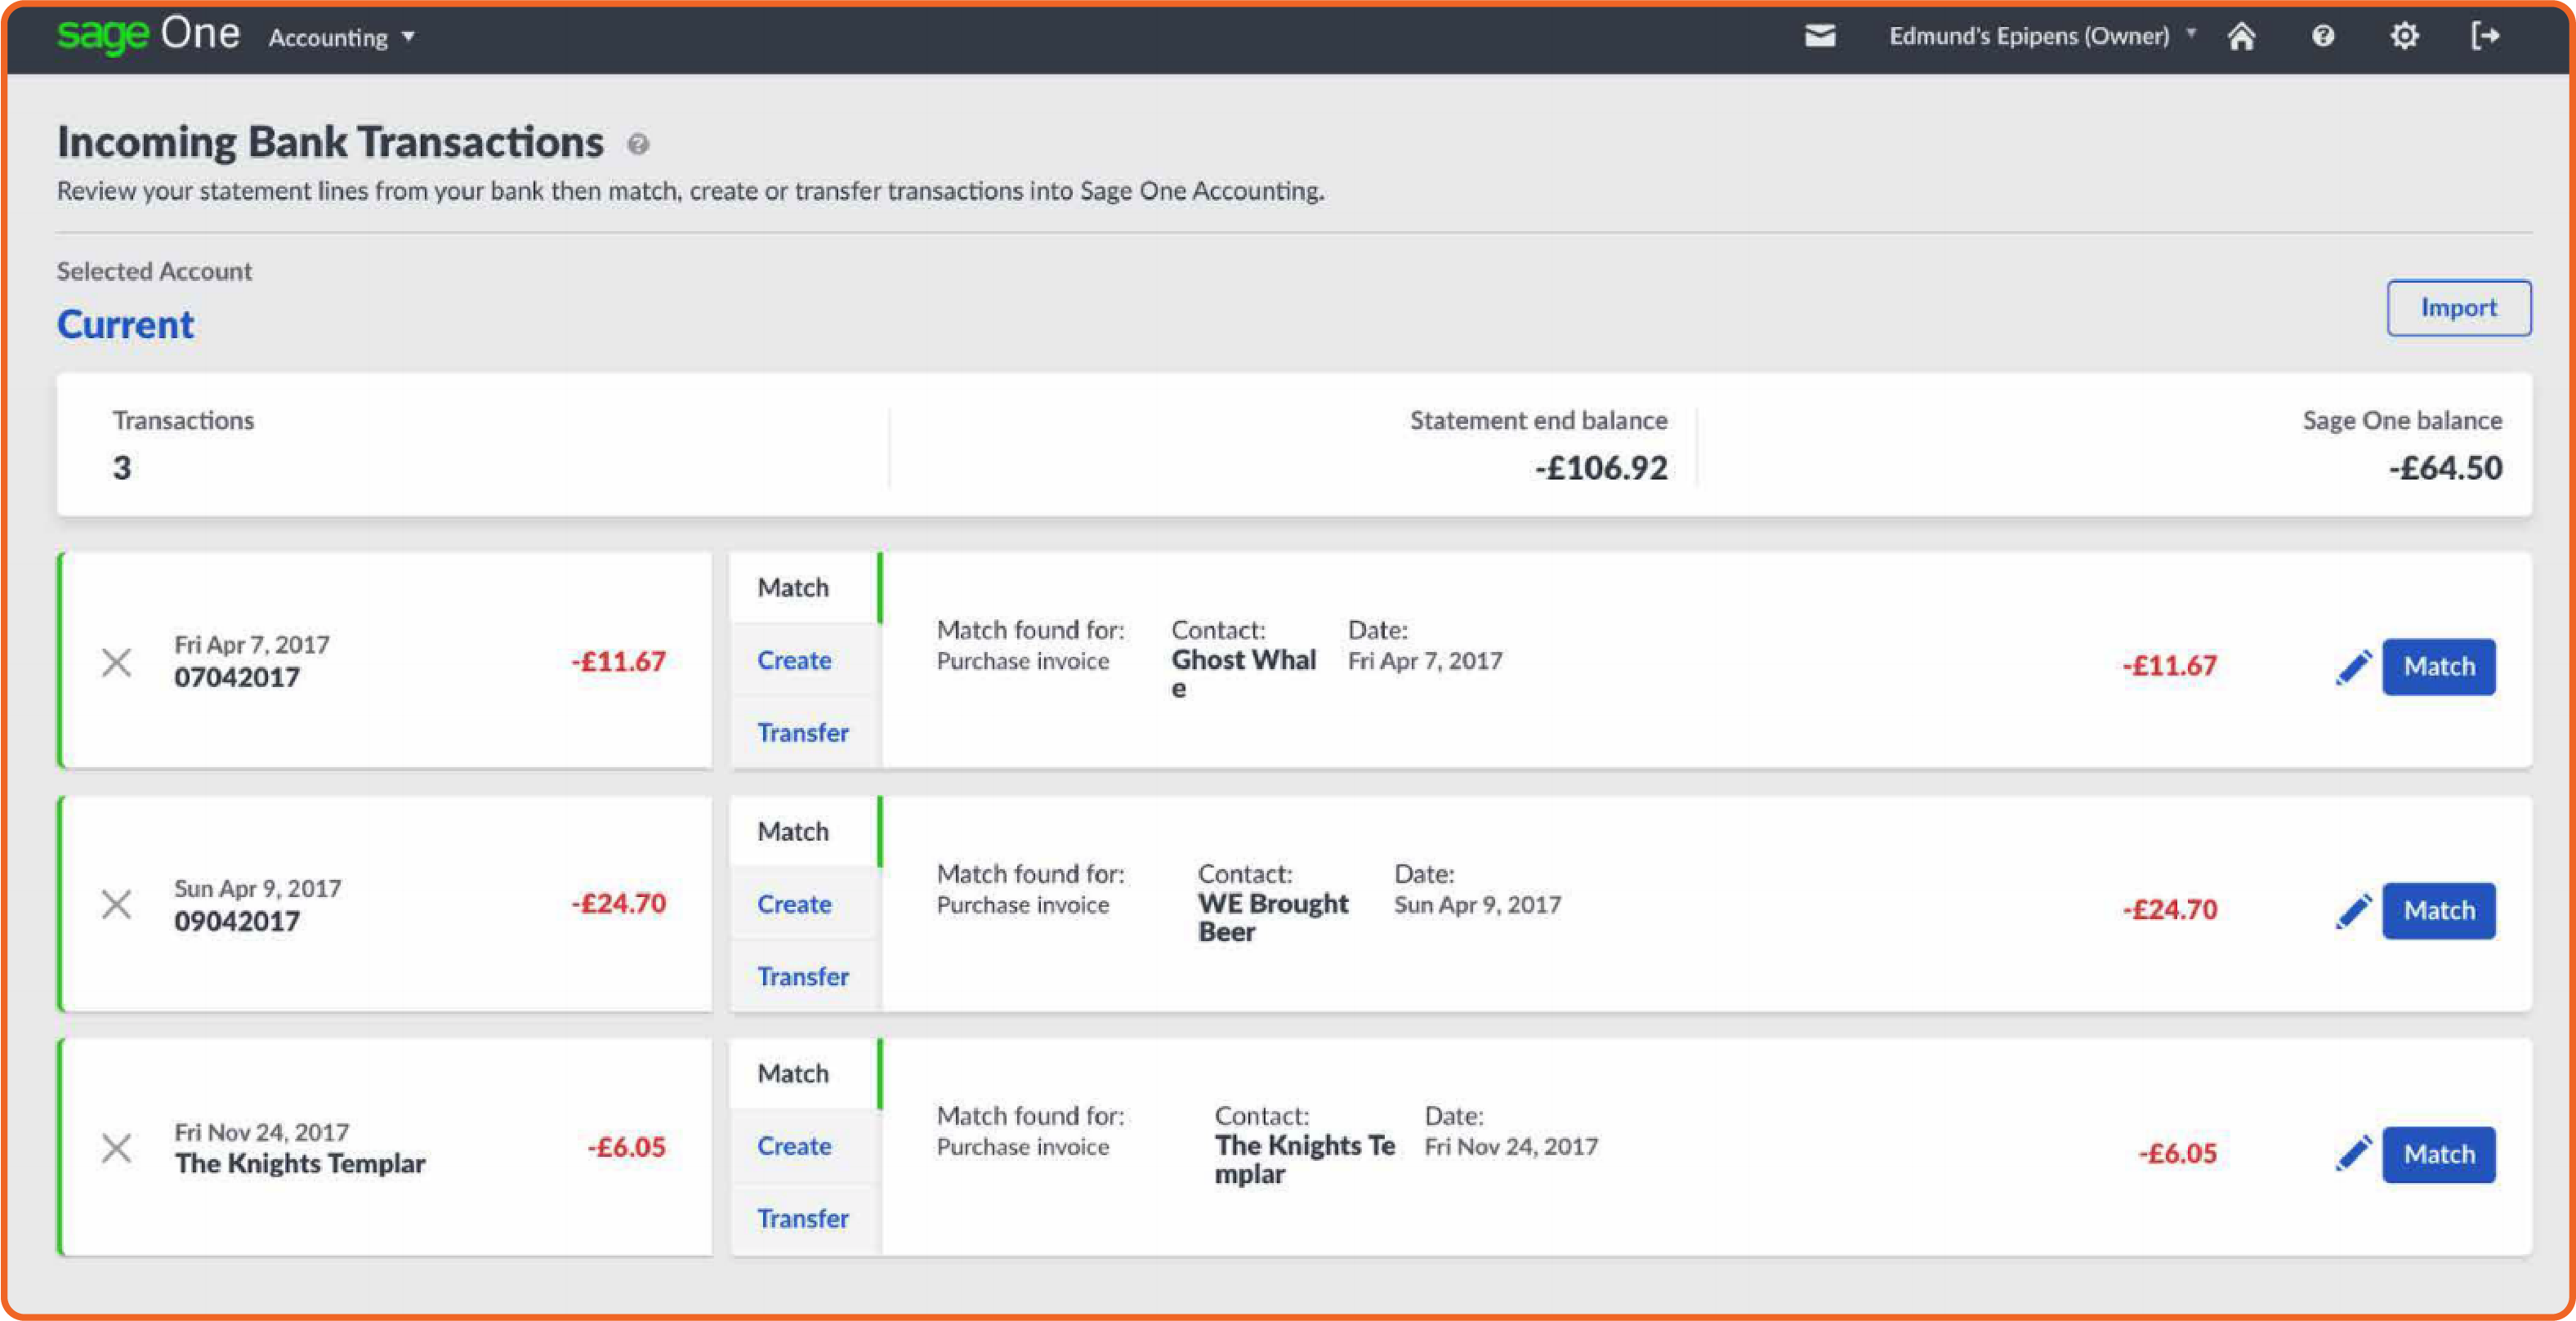Open the Current account link
Viewport: 2576px width, 1321px height.
(125, 325)
